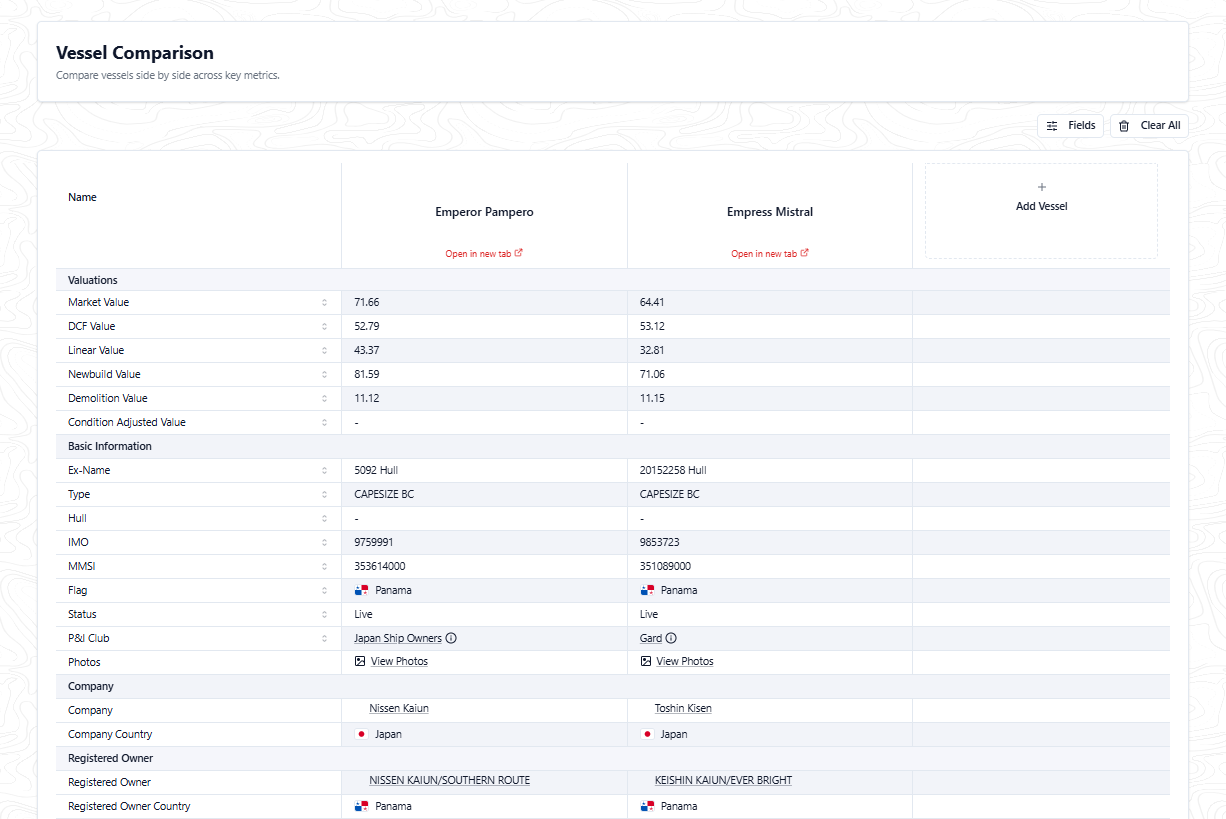Click Market Value 71.66 cell
This screenshot has width=1226, height=819.
tap(484, 302)
